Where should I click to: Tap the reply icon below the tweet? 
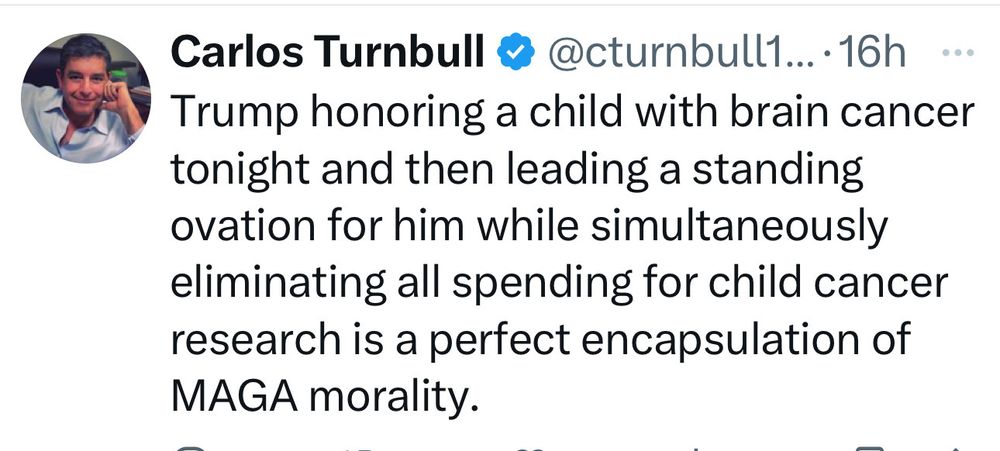click(x=189, y=448)
